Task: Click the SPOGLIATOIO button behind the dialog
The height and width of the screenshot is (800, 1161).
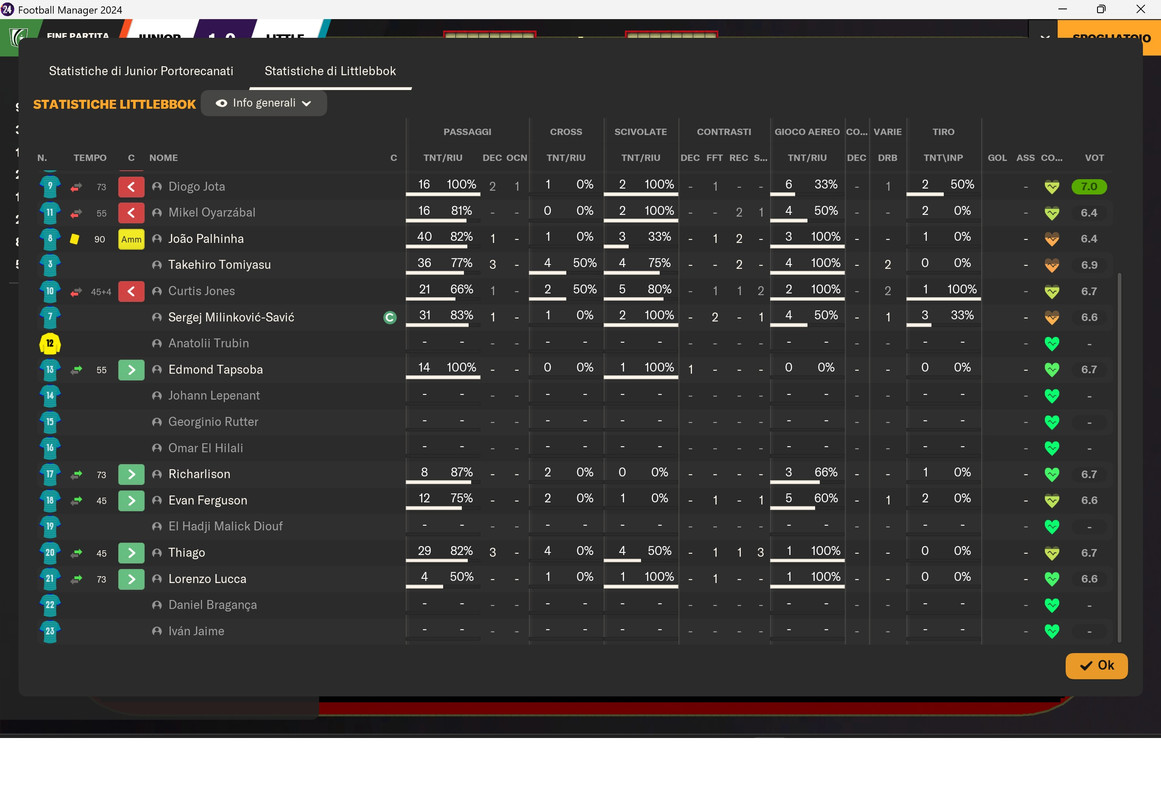Action: [1109, 37]
